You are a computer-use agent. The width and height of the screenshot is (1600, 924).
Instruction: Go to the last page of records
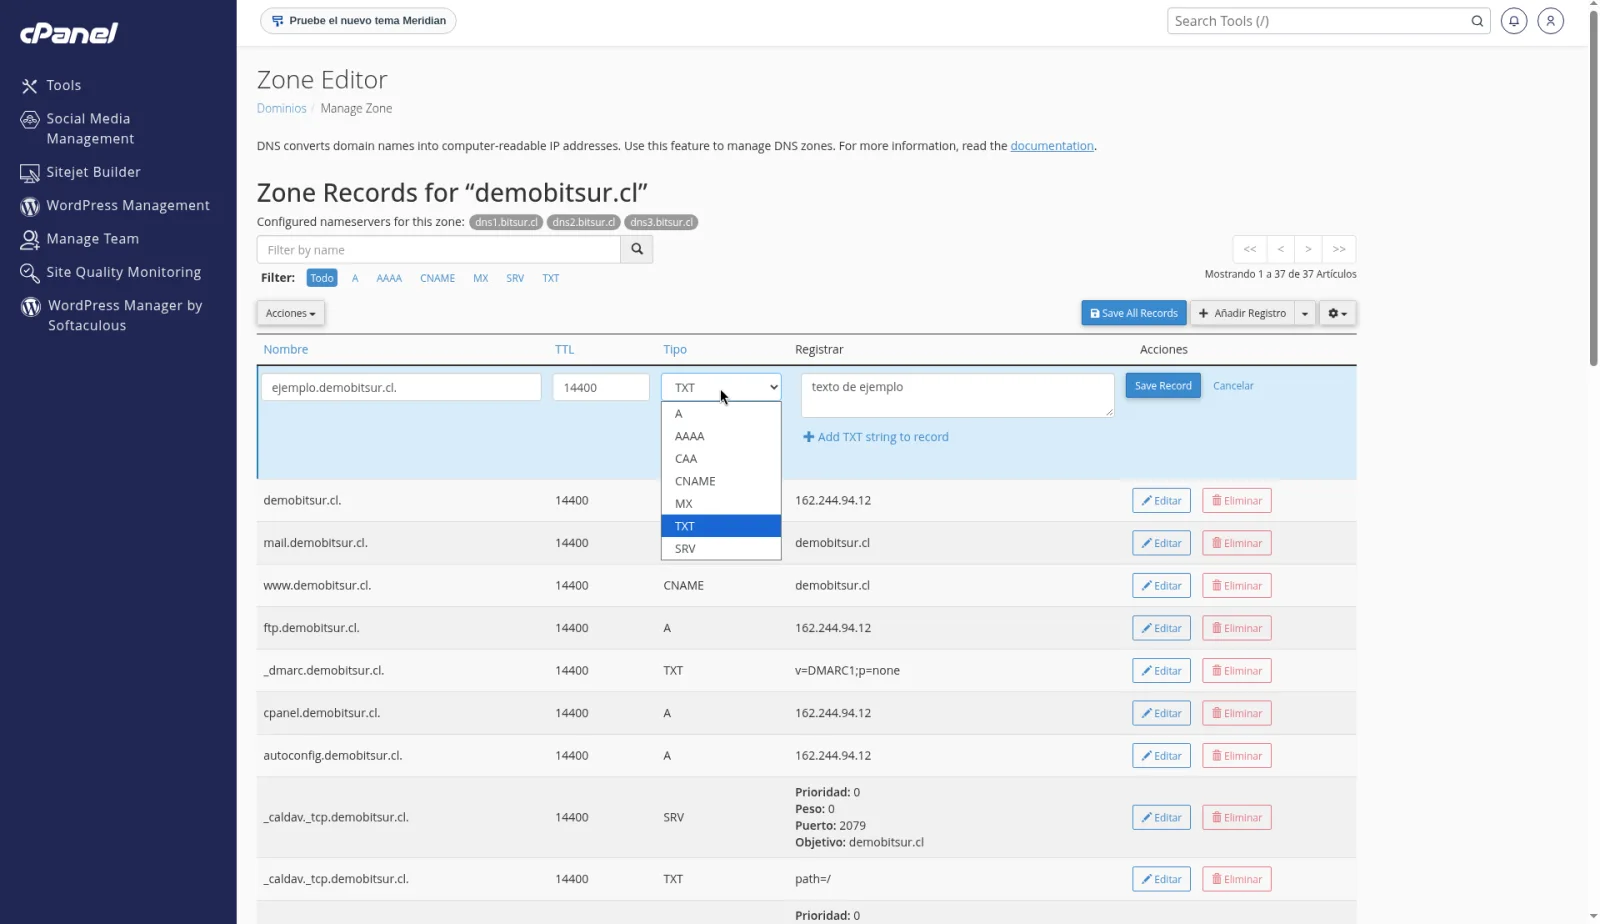tap(1339, 249)
